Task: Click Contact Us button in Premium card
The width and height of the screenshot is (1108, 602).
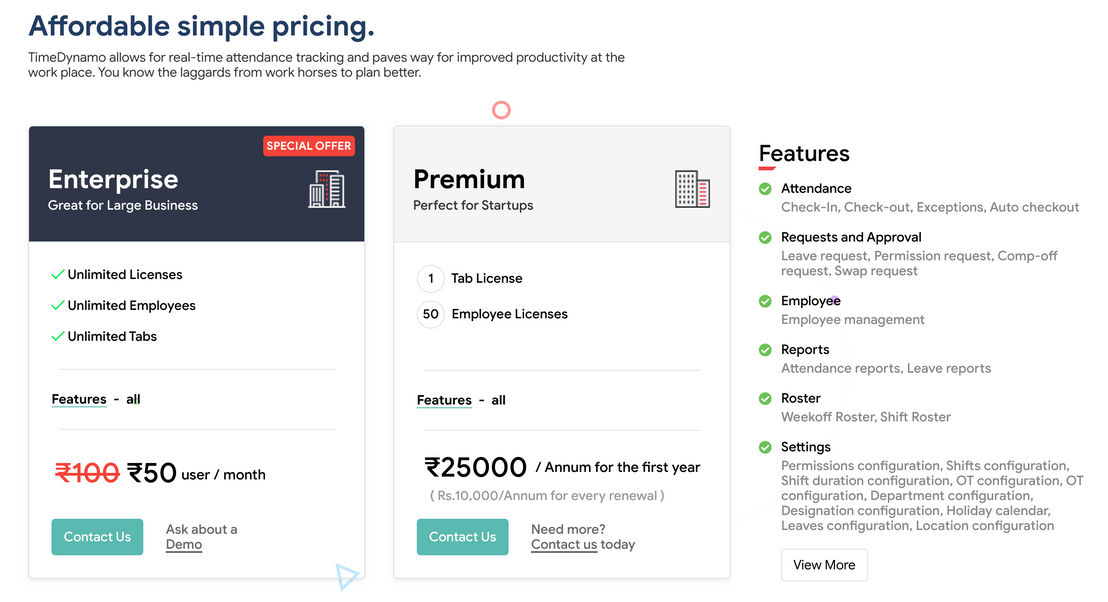Action: (463, 537)
